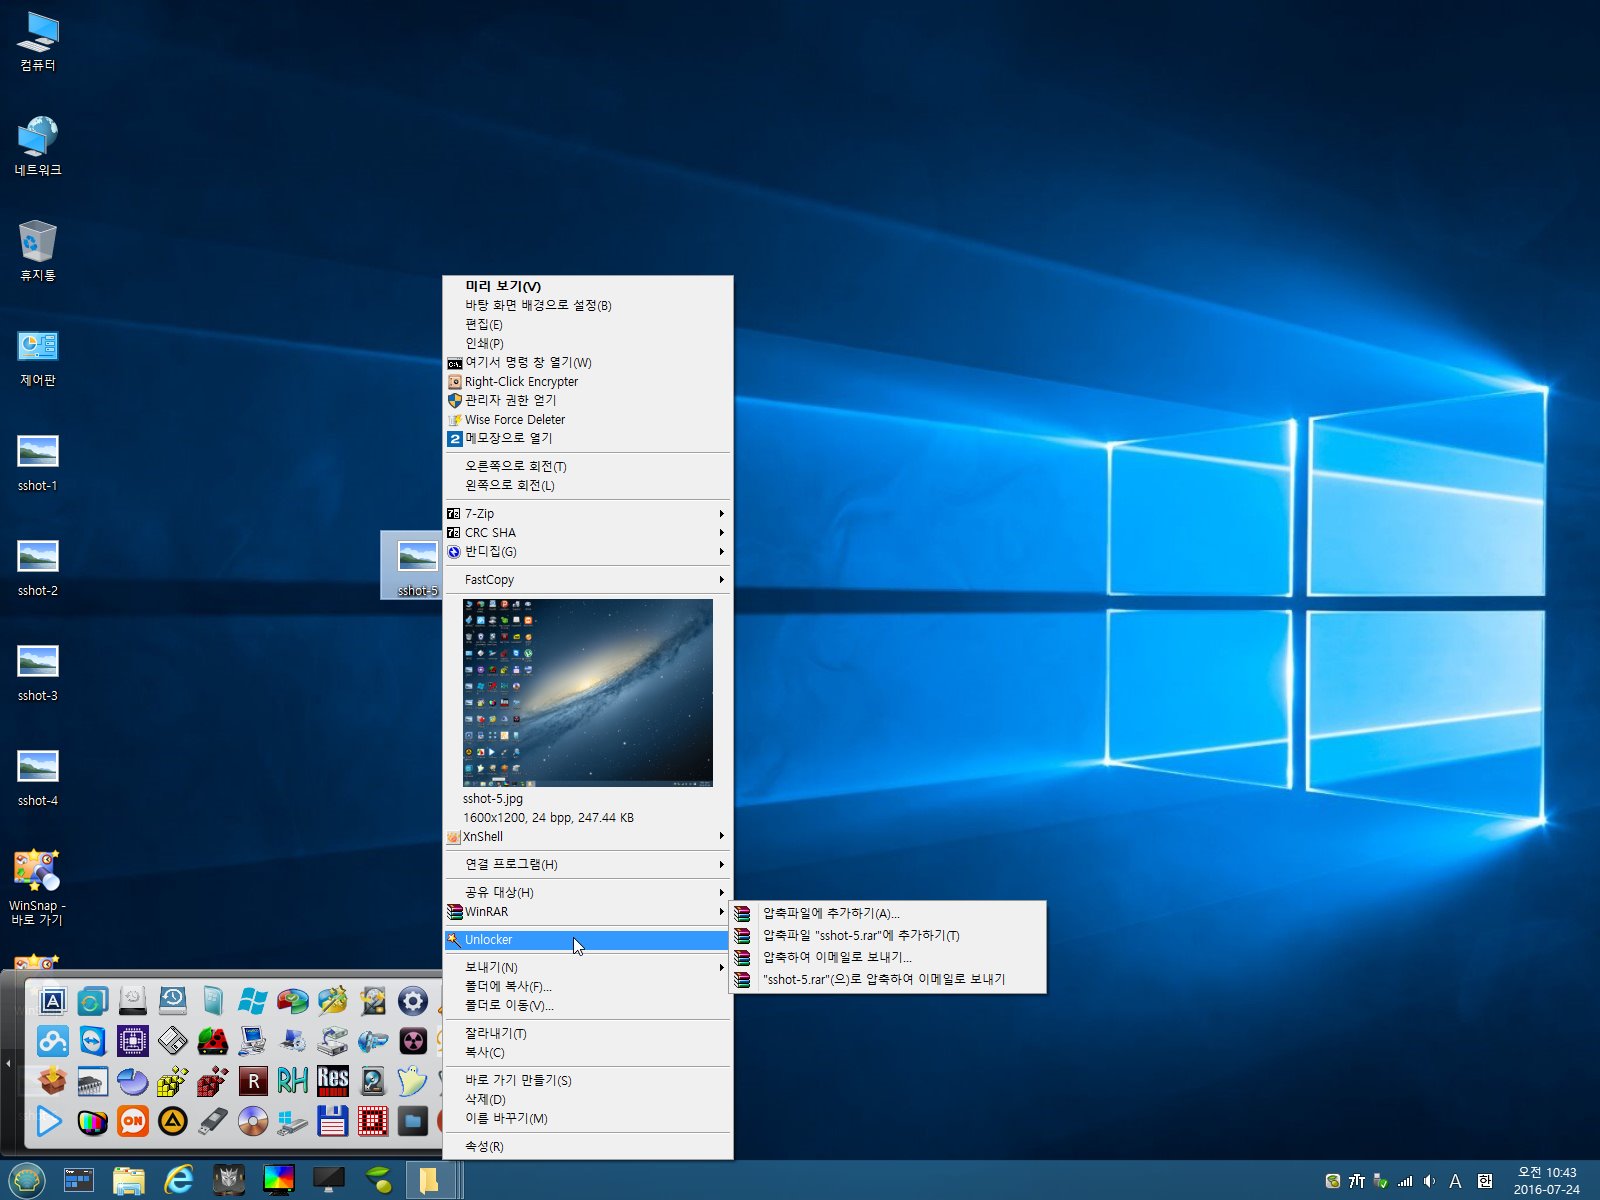Open the USB flash drive icon in launcher
The image size is (1600, 1200).
click(212, 1121)
